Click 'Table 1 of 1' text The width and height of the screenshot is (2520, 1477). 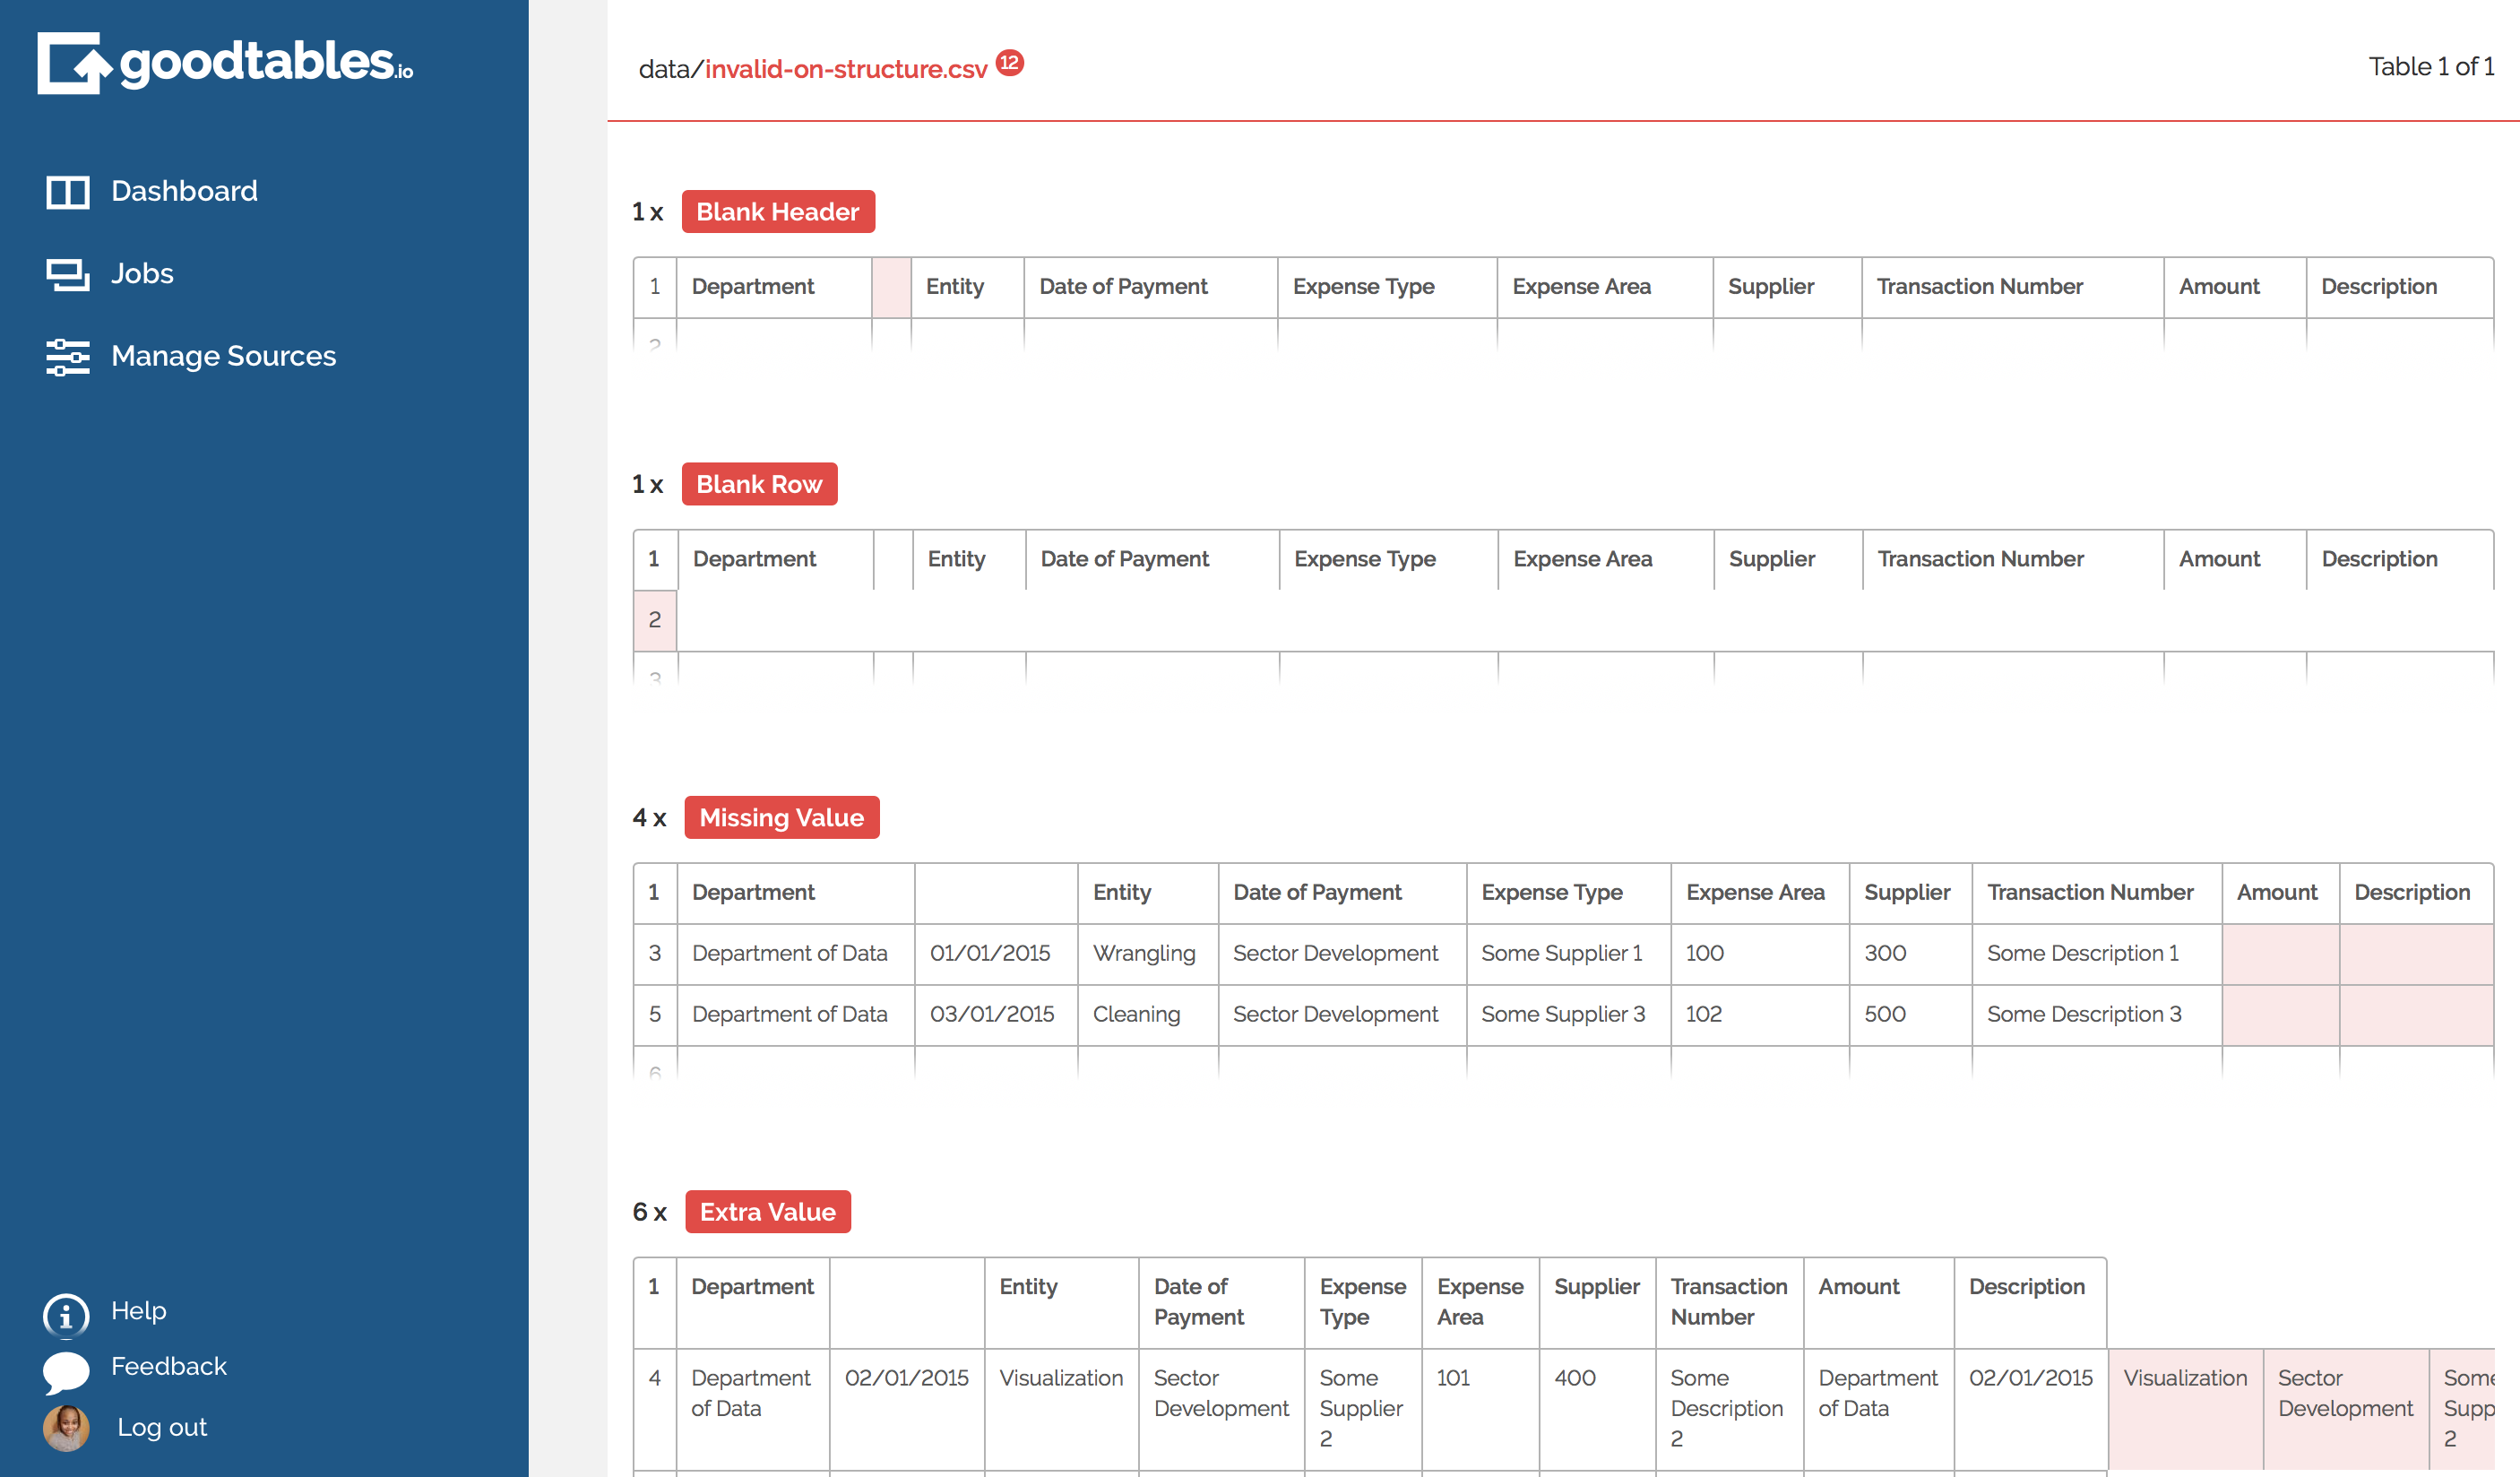point(2431,66)
